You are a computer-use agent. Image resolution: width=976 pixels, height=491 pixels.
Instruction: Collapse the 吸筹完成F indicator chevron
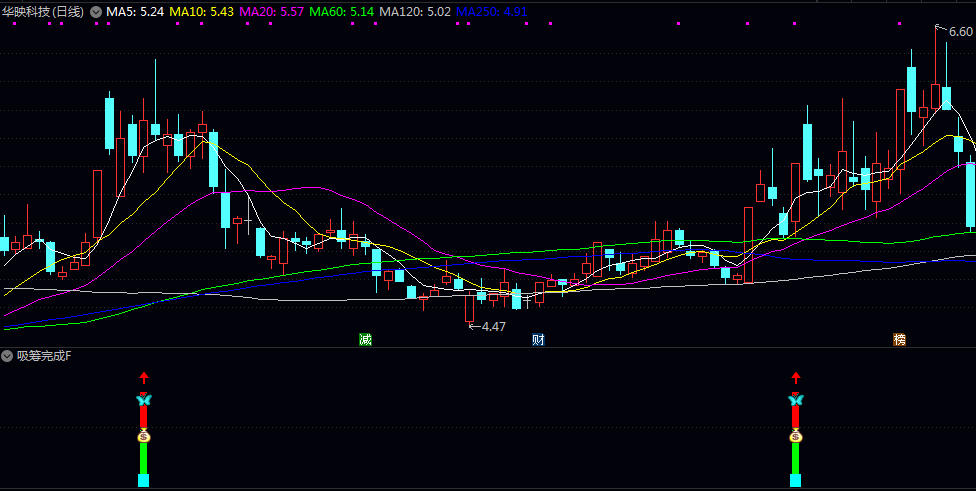point(7,356)
